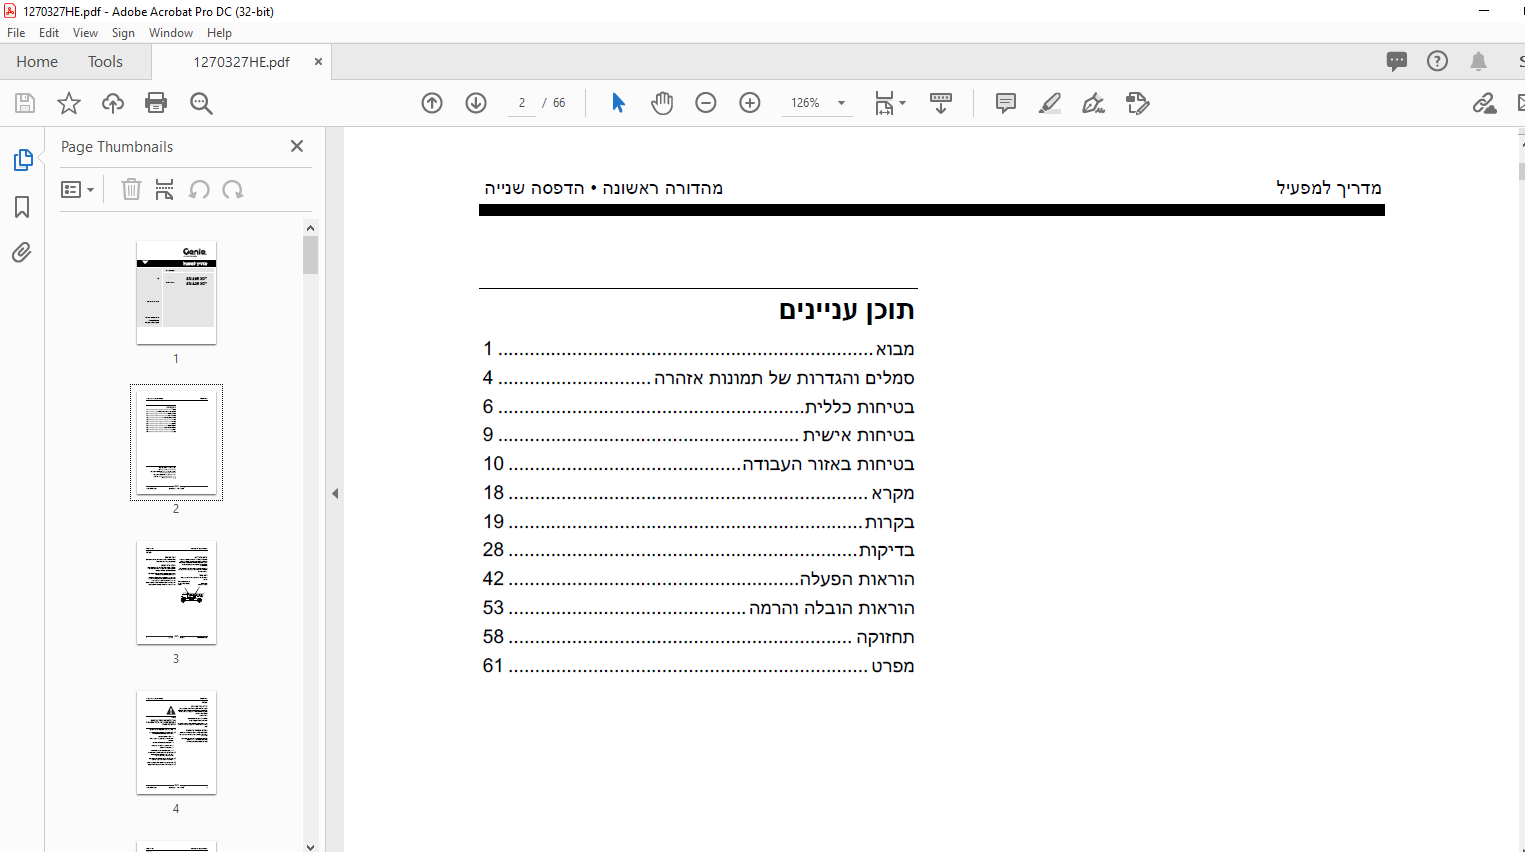The image size is (1525, 852).
Task: Open Help question mark icon
Action: click(x=1437, y=61)
